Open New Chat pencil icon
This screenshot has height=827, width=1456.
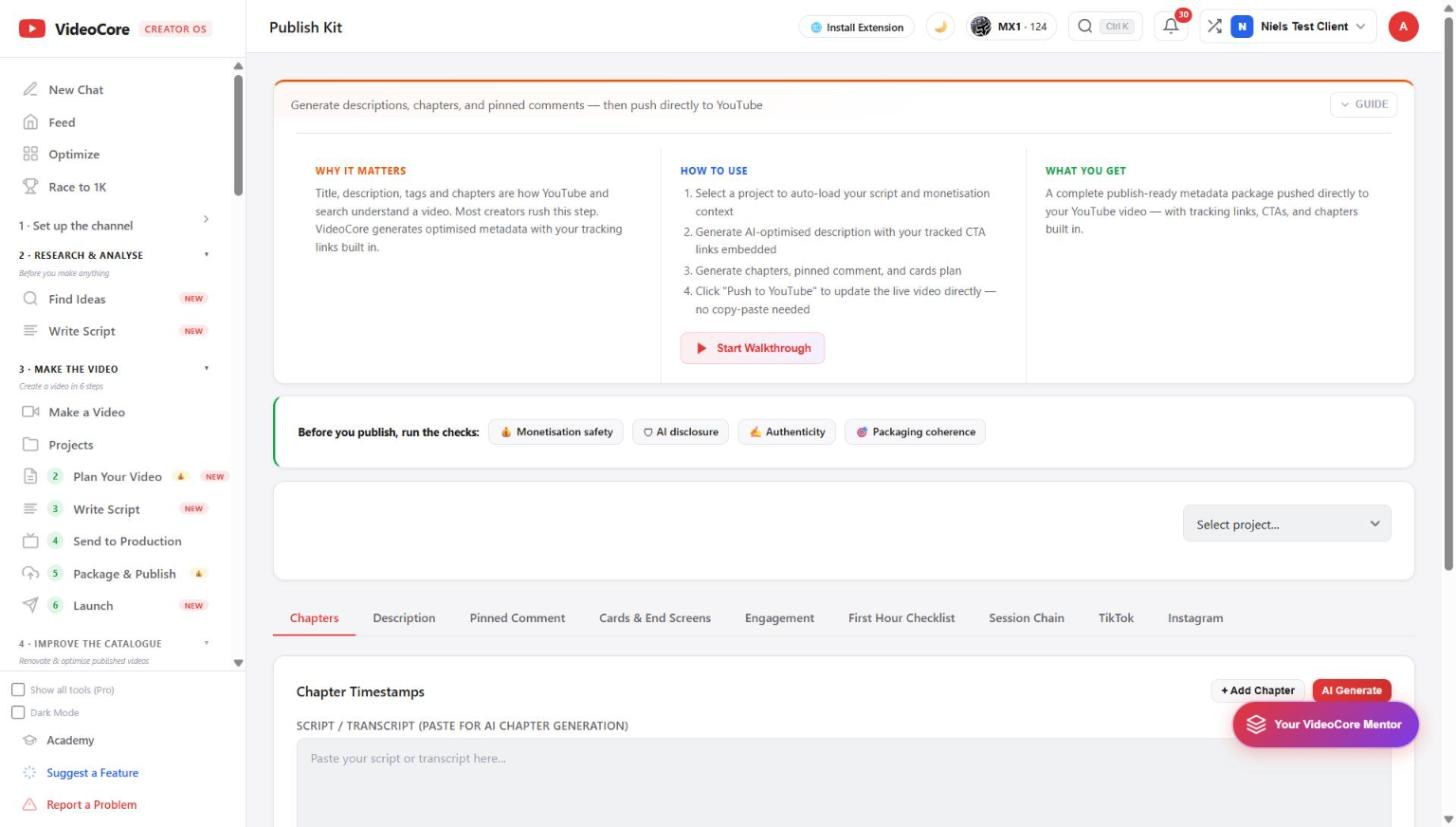[30, 89]
